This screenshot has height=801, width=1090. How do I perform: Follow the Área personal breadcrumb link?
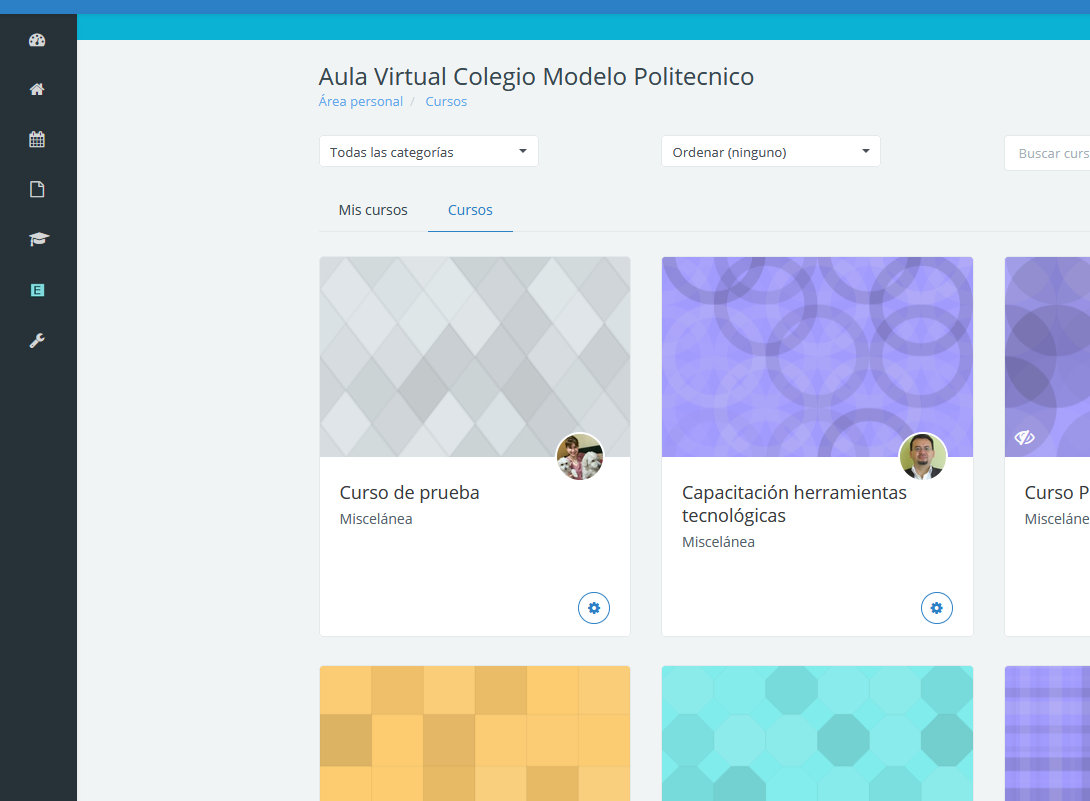pyautogui.click(x=361, y=102)
